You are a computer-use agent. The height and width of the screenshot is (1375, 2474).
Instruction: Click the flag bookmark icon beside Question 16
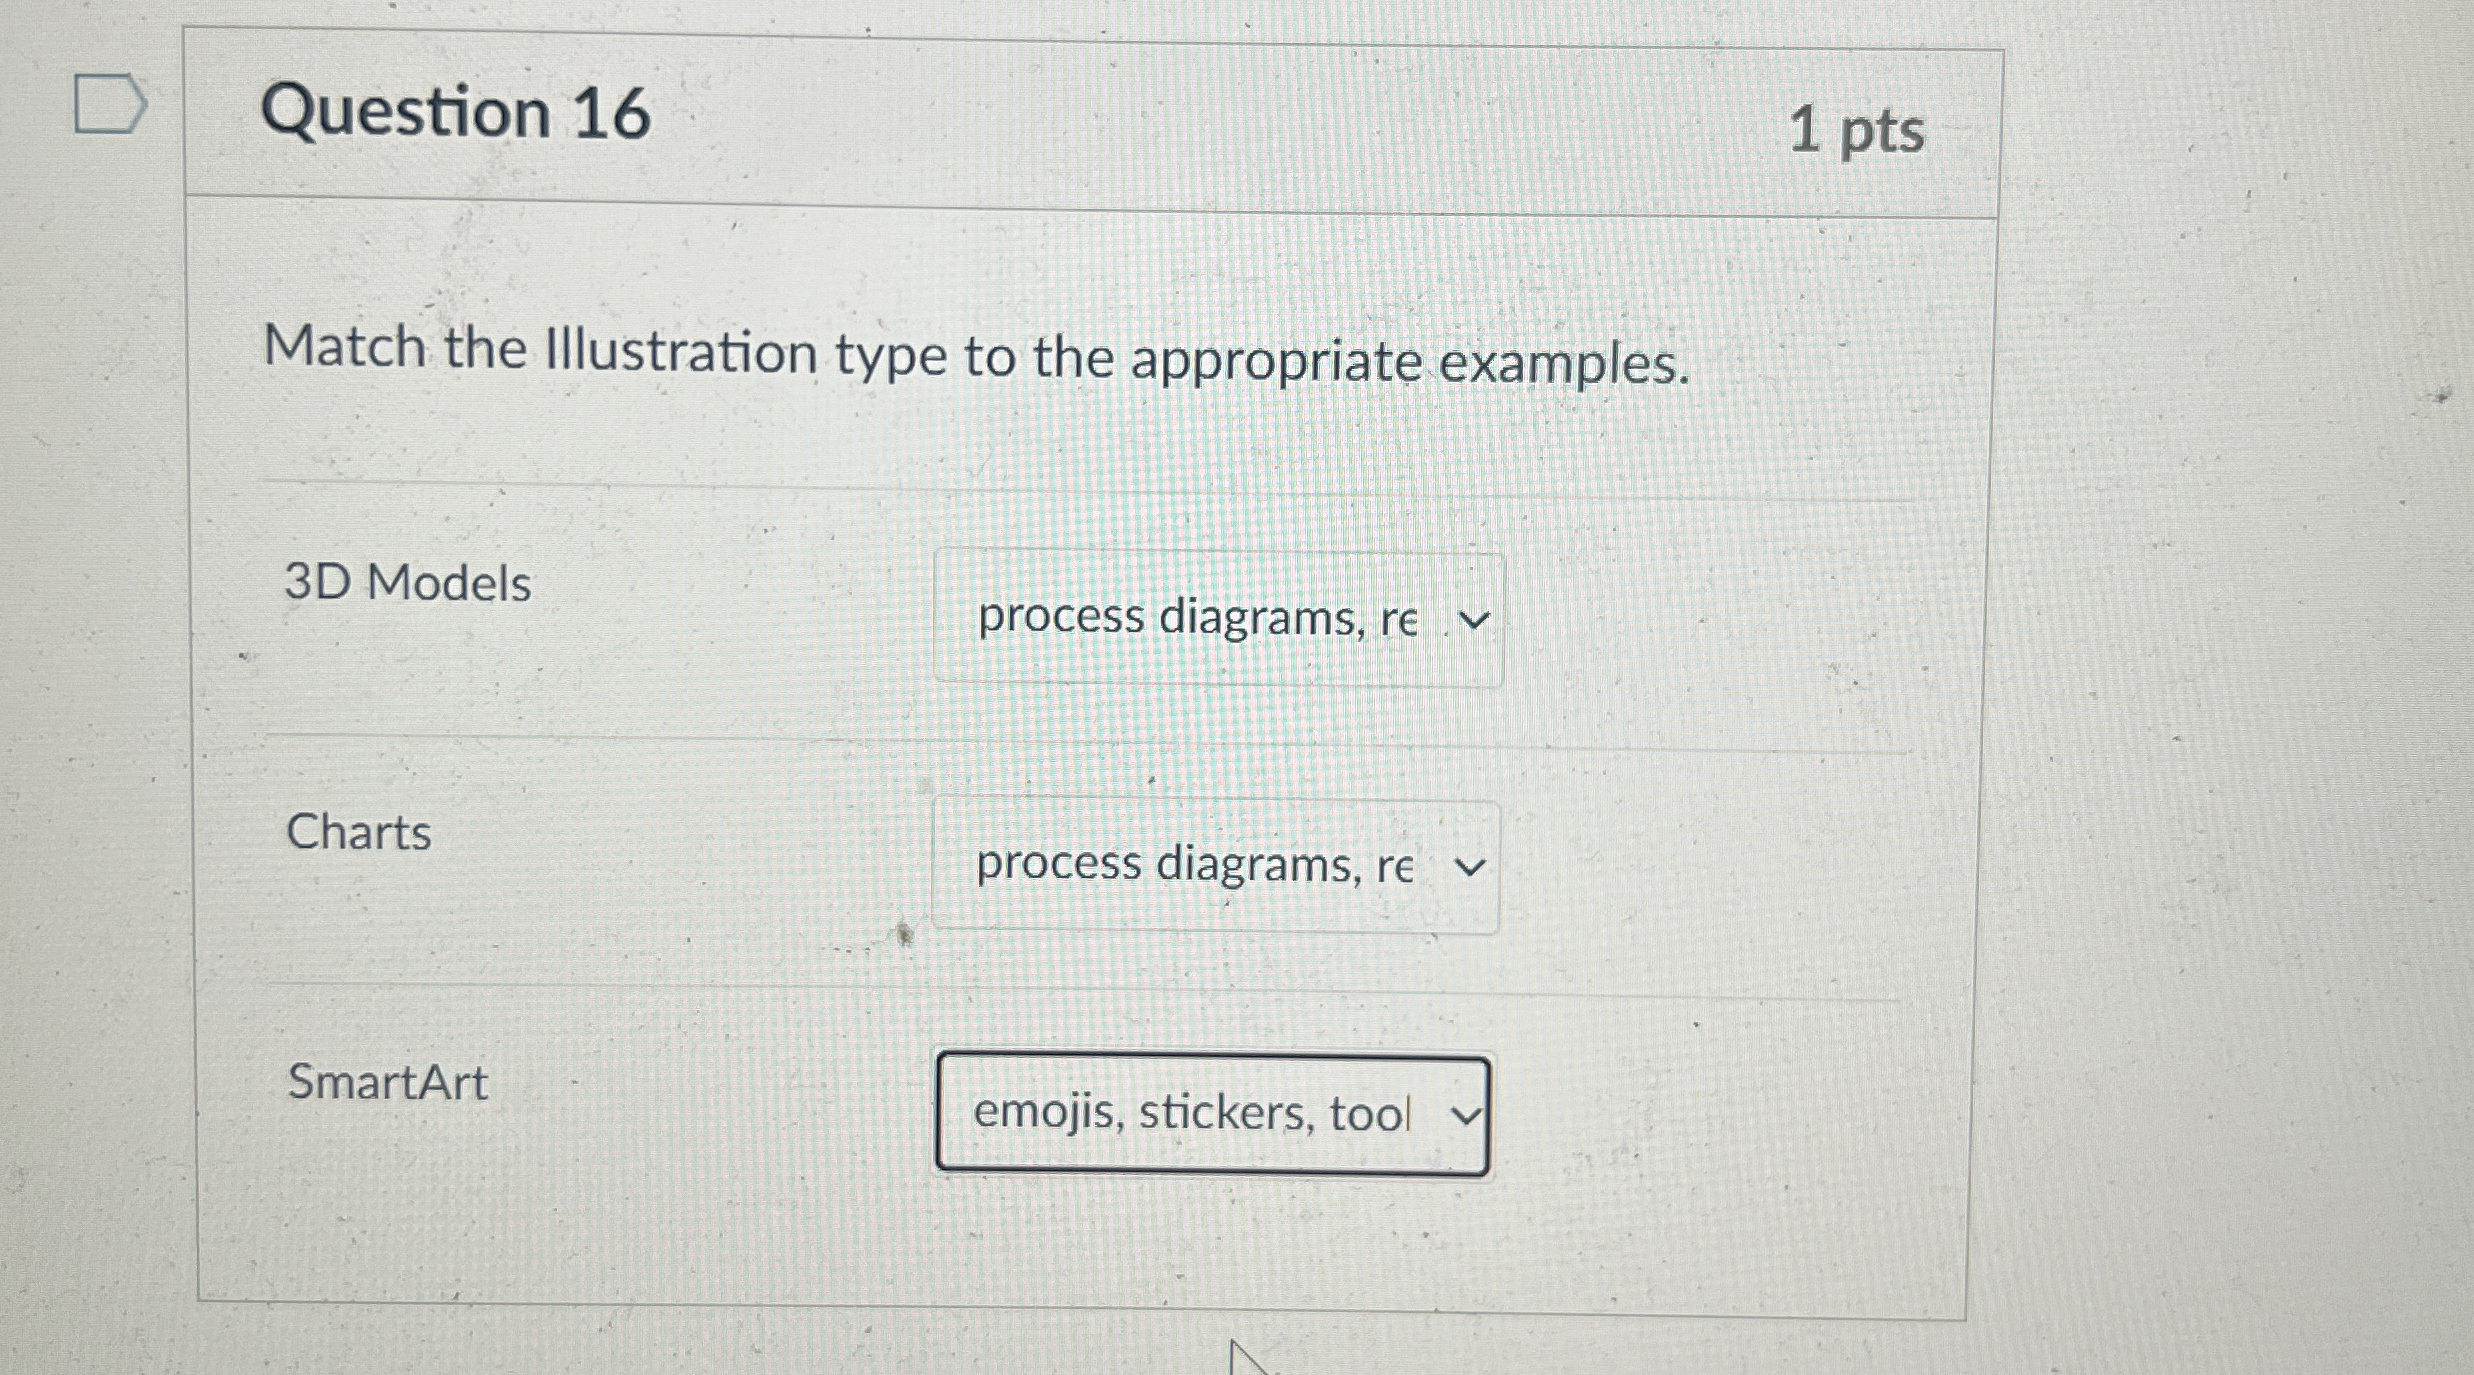(110, 103)
